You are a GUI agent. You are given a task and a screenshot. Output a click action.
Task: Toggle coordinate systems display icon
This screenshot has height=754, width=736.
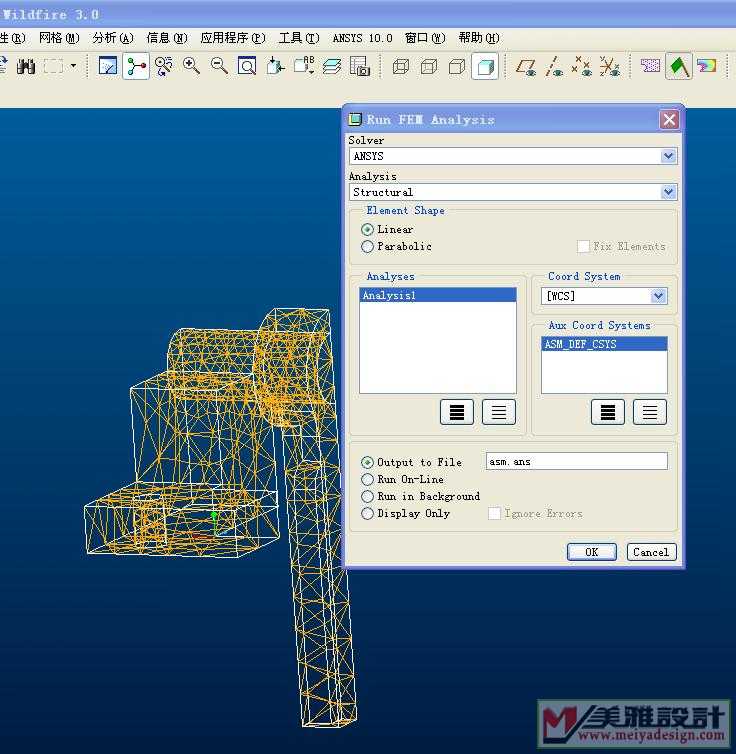point(610,66)
